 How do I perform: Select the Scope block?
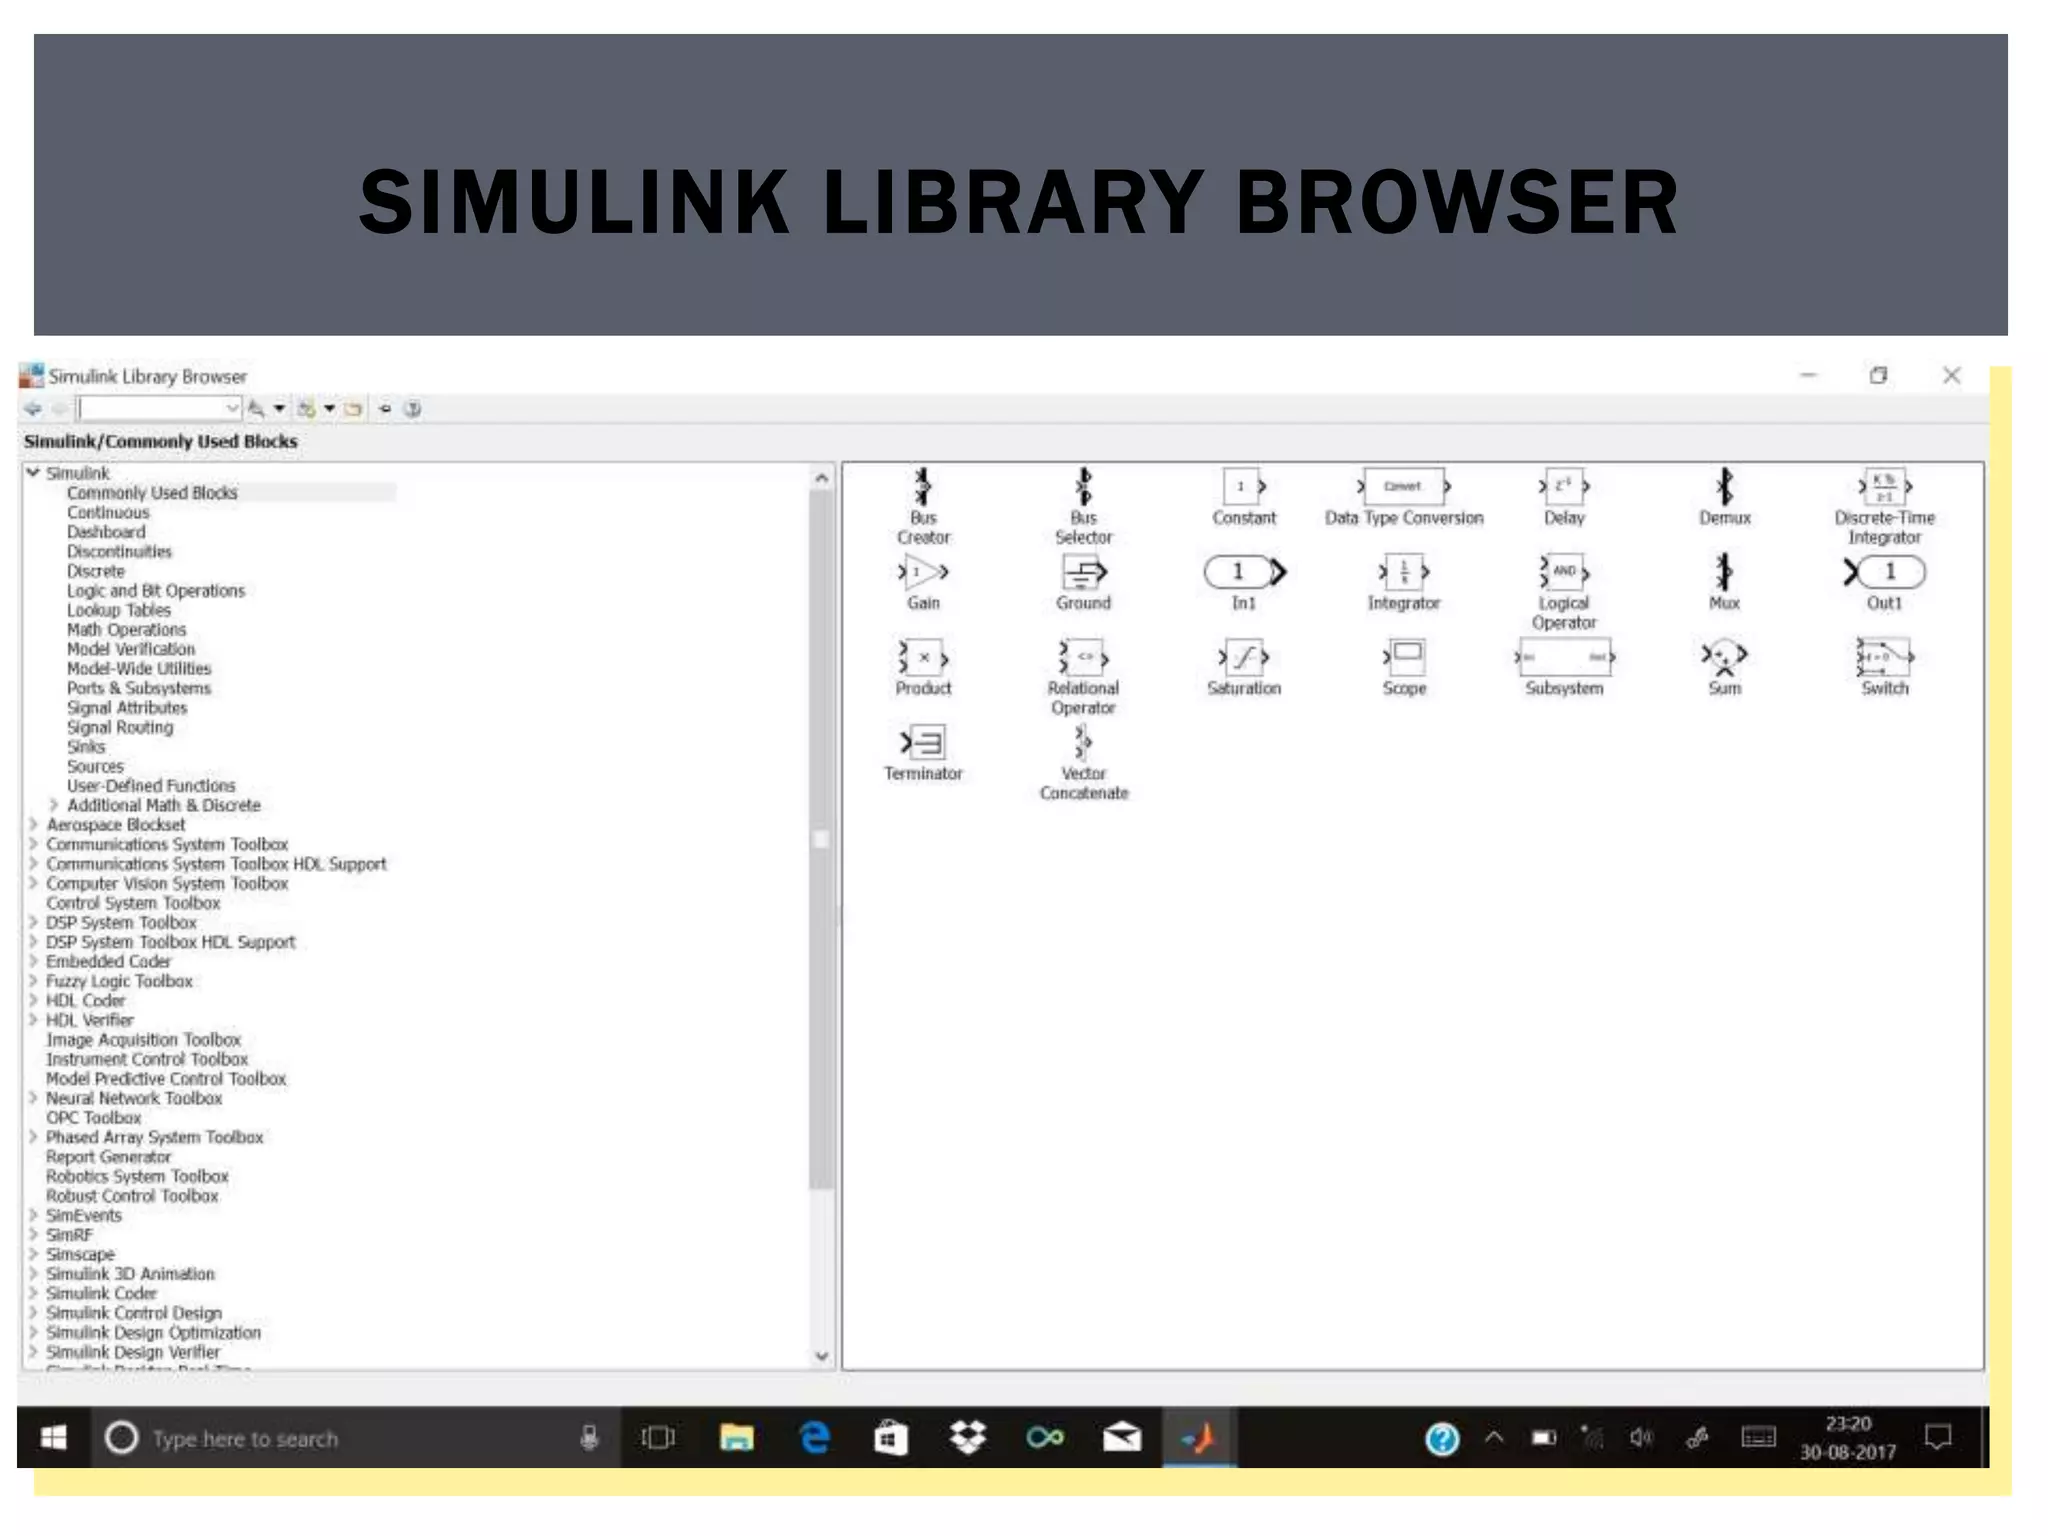coord(1405,657)
